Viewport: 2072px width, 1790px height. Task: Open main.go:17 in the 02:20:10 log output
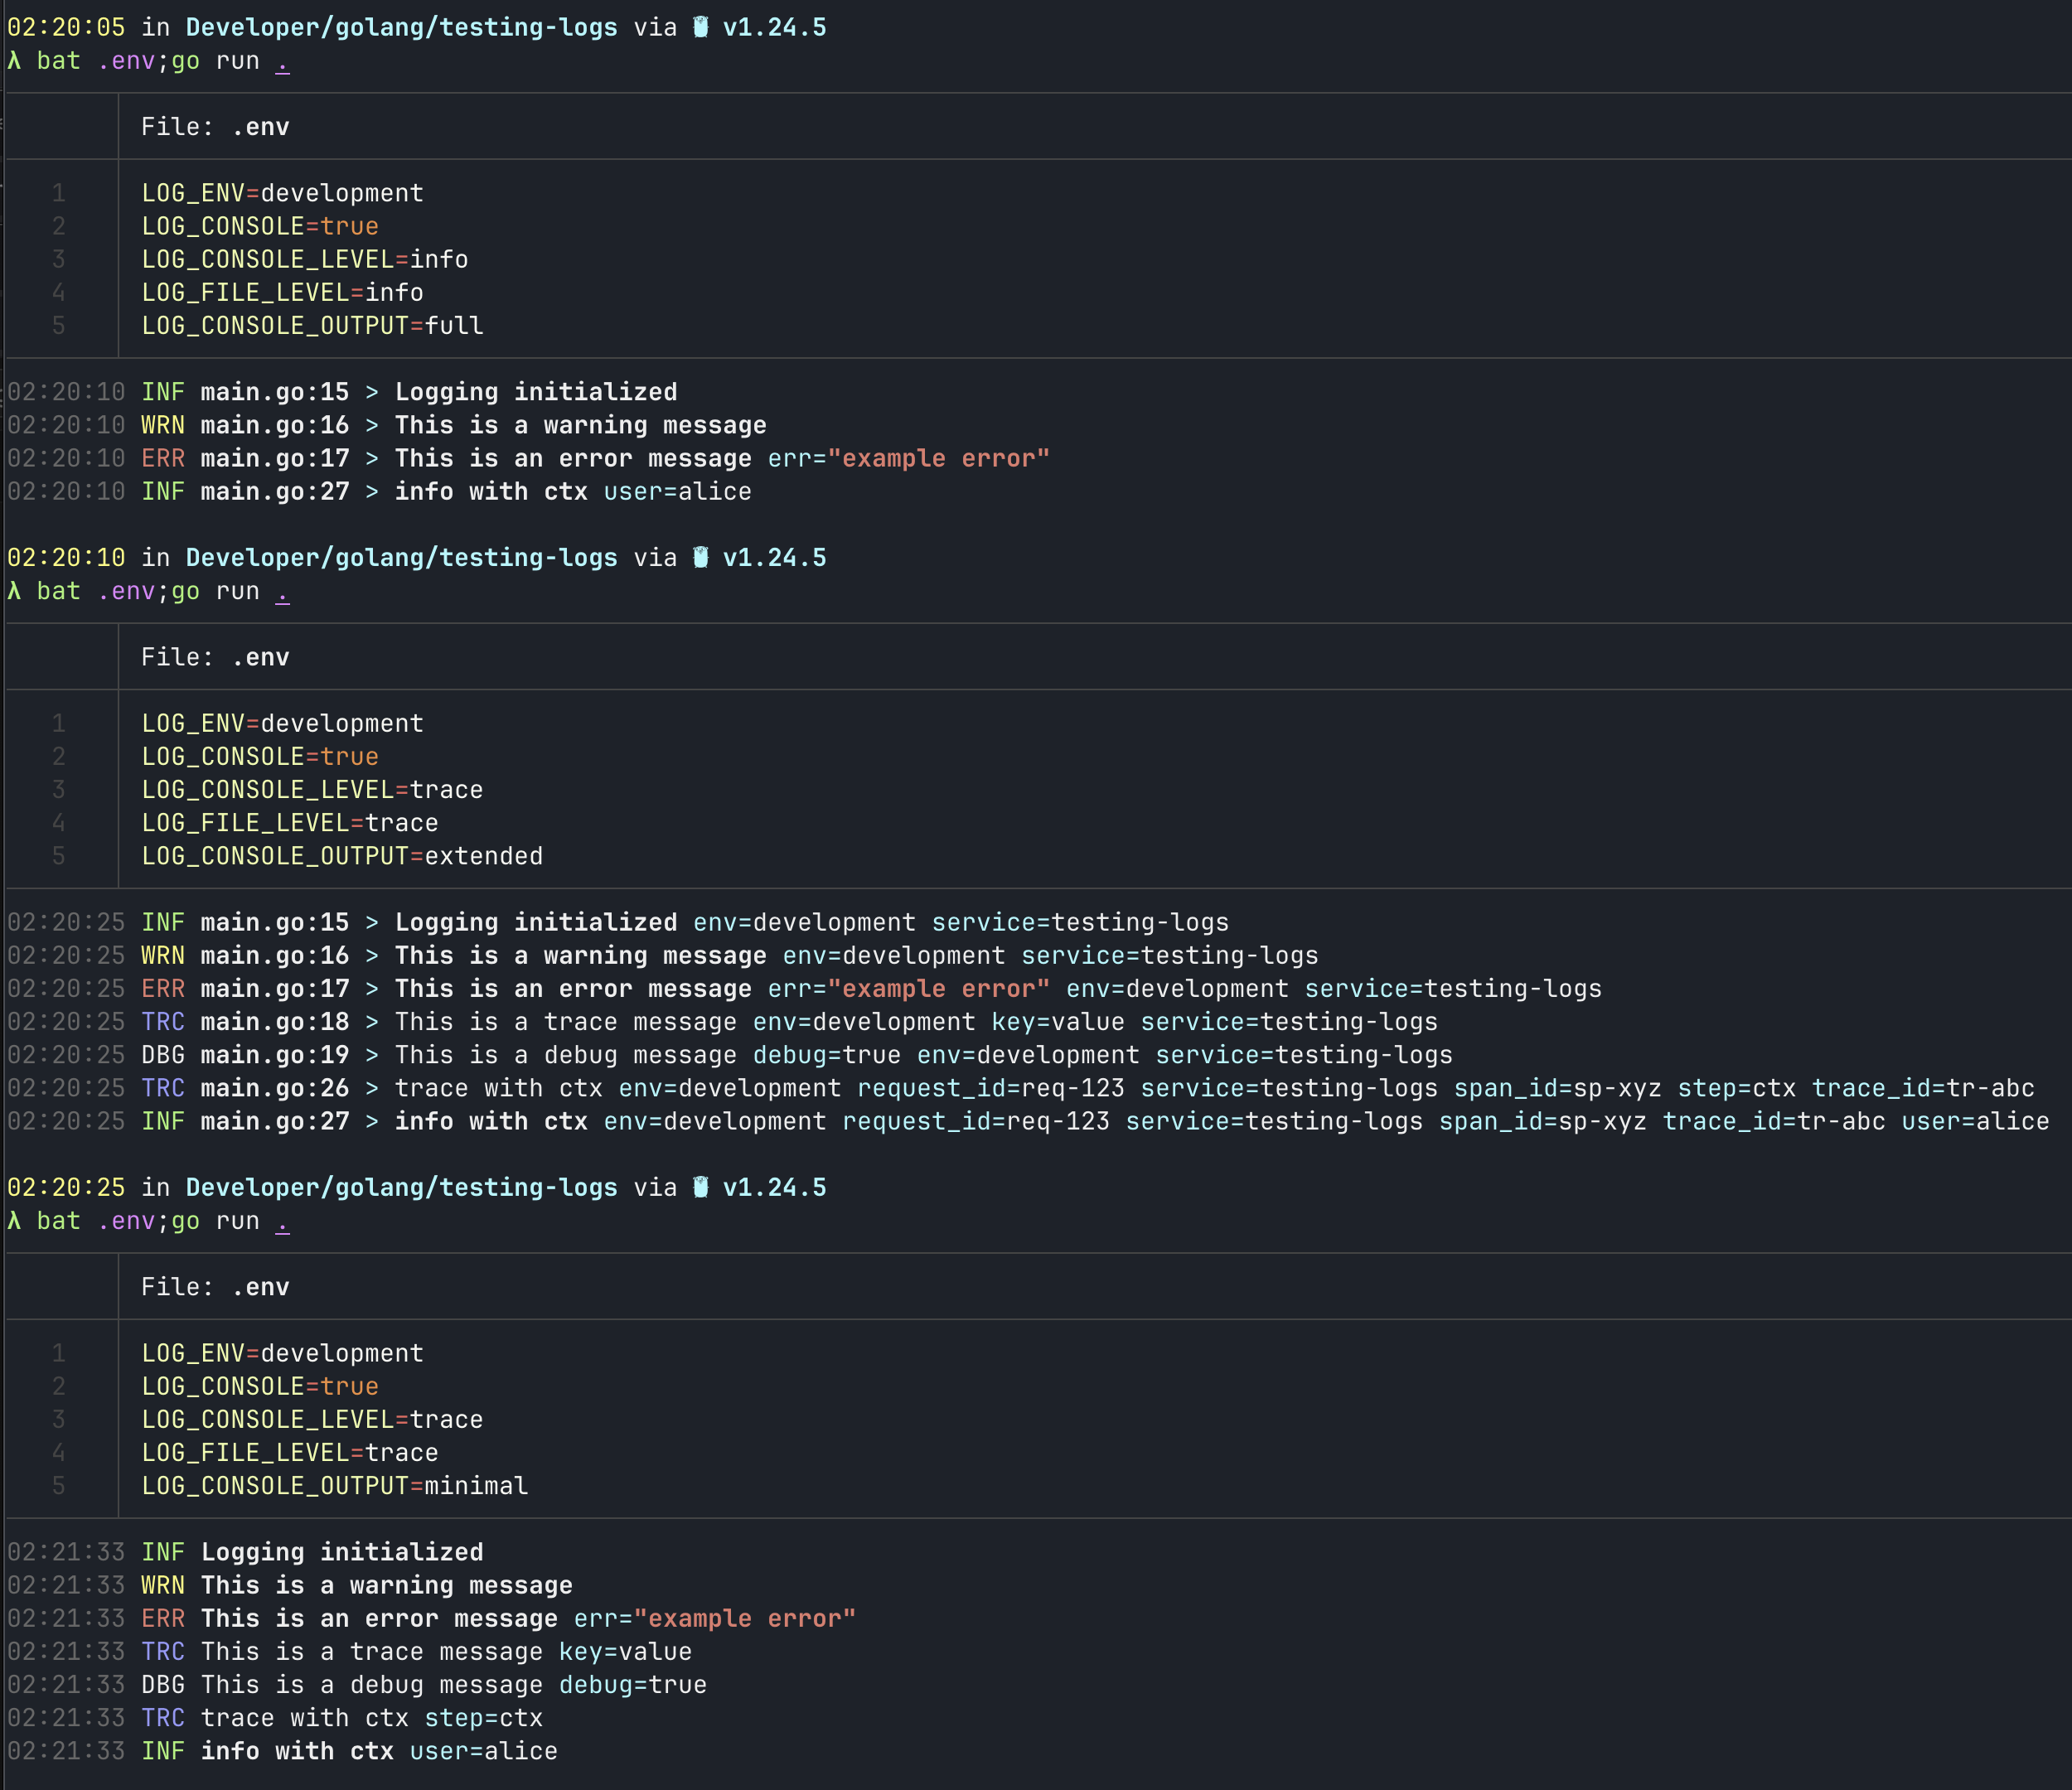point(275,458)
